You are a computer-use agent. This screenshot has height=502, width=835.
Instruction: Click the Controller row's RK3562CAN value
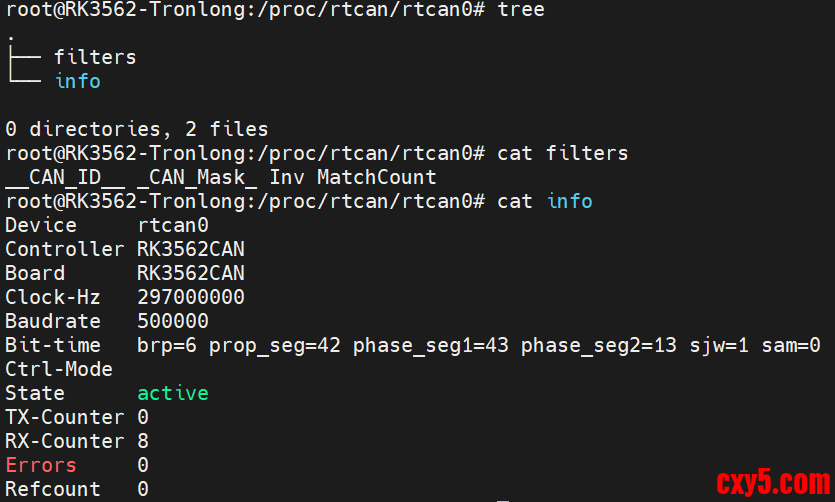click(x=191, y=249)
